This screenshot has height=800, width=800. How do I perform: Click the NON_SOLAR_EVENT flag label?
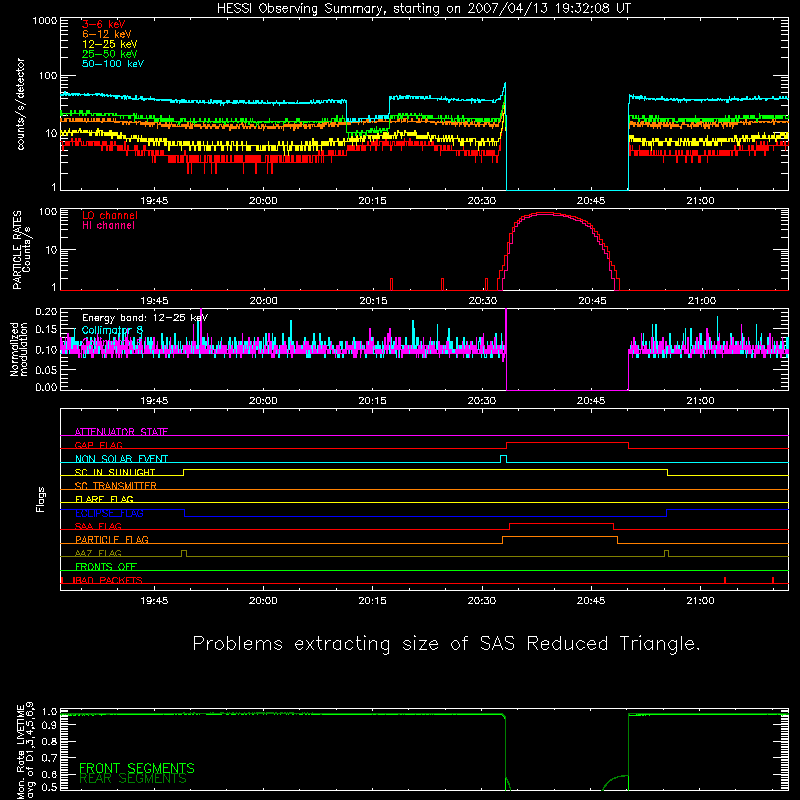coord(121,459)
